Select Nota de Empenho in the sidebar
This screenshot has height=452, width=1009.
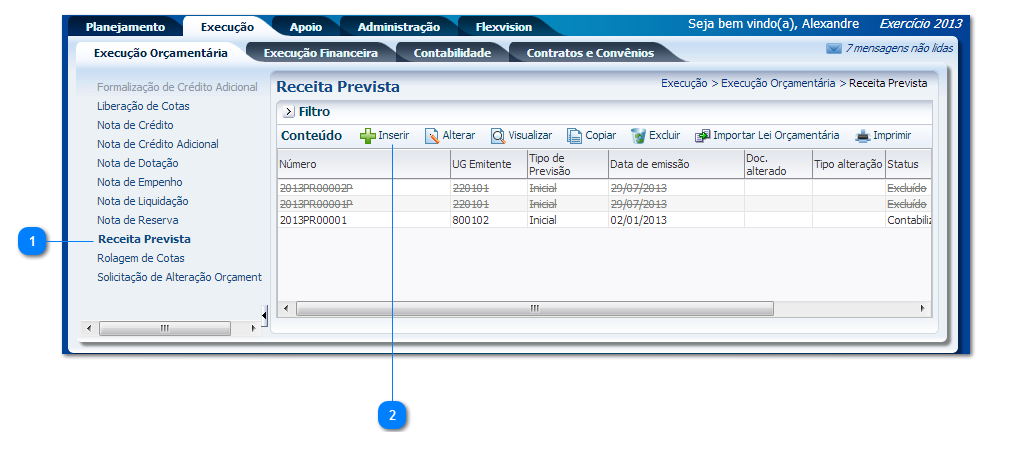coord(140,182)
